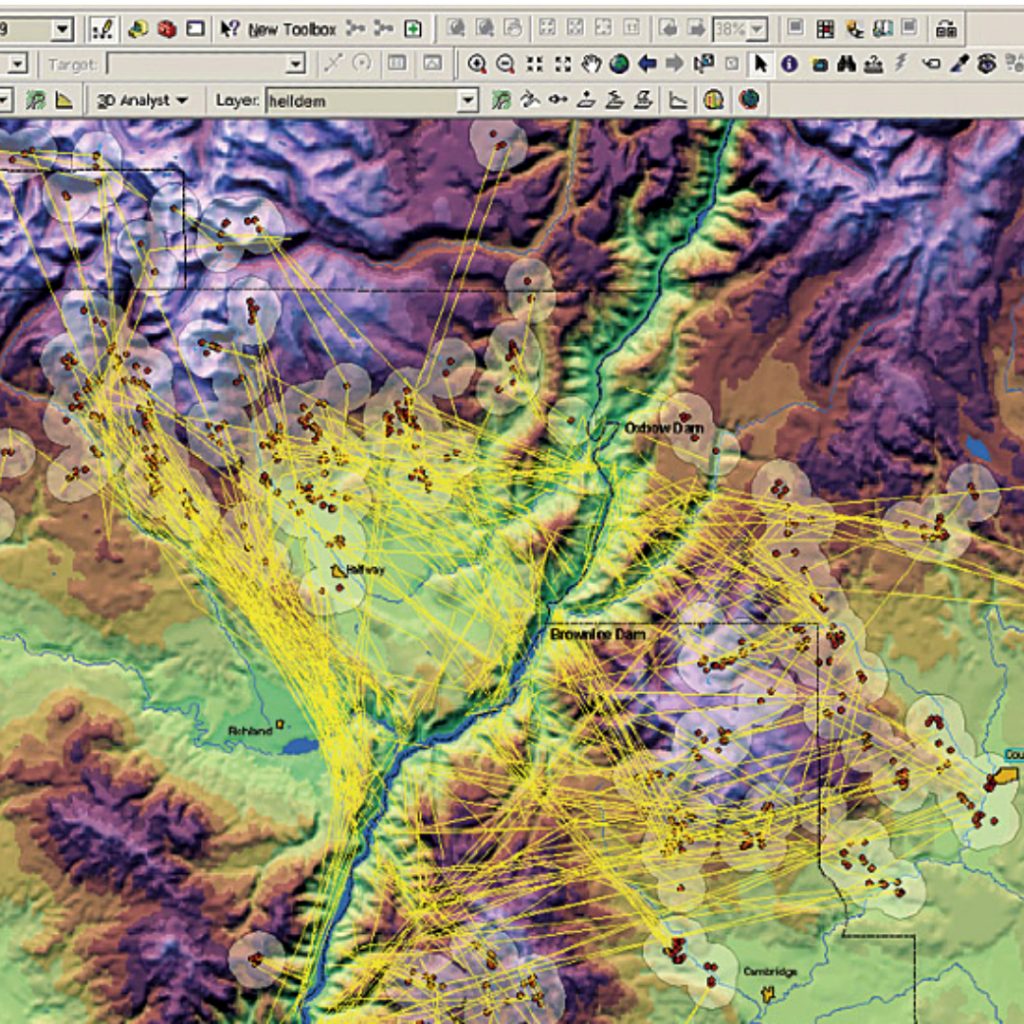Expand the Target layer dropdown
This screenshot has width=1024, height=1024.
[295, 64]
